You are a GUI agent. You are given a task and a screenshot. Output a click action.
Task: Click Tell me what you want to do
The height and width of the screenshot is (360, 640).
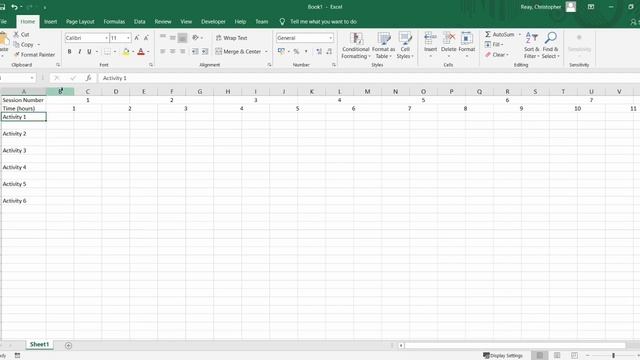pyautogui.click(x=323, y=22)
